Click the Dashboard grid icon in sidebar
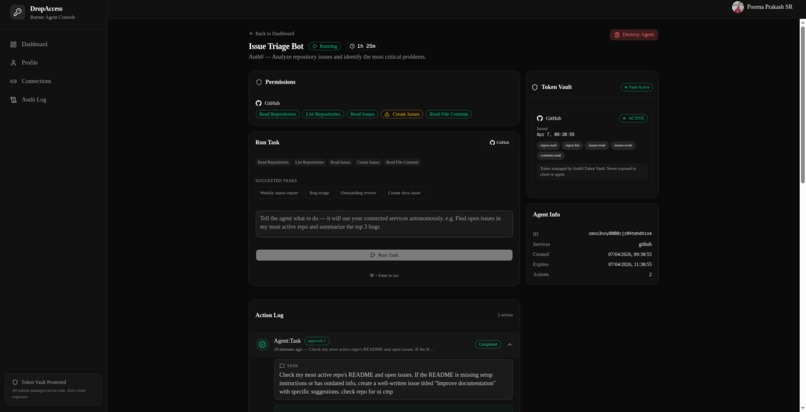806x412 pixels. tap(13, 45)
